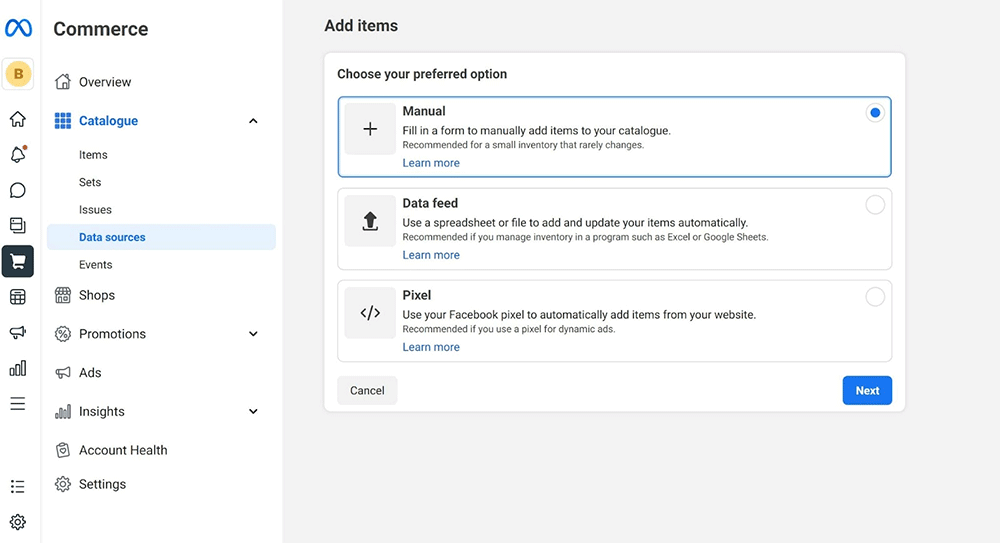Open the Home icon in left rail
This screenshot has height=543, width=1000.
(18, 120)
